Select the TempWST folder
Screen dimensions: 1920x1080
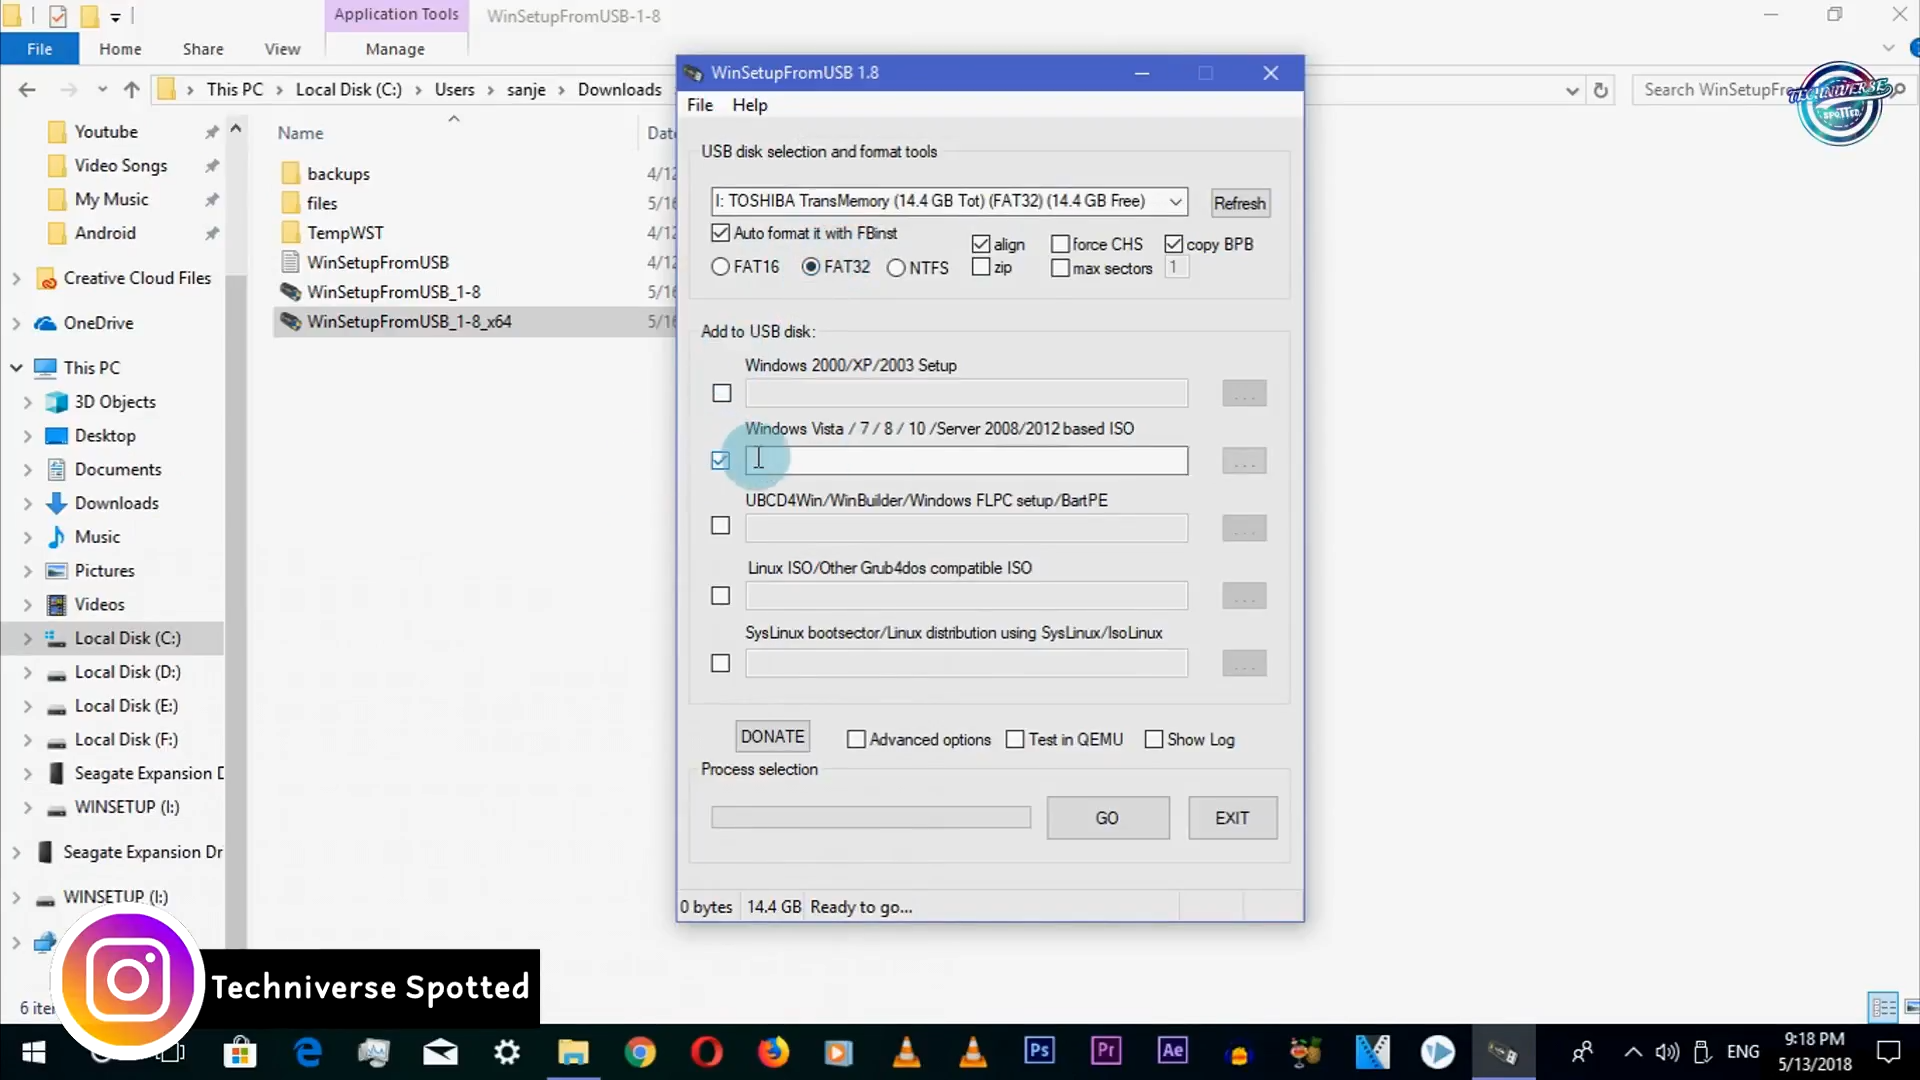pyautogui.click(x=345, y=232)
